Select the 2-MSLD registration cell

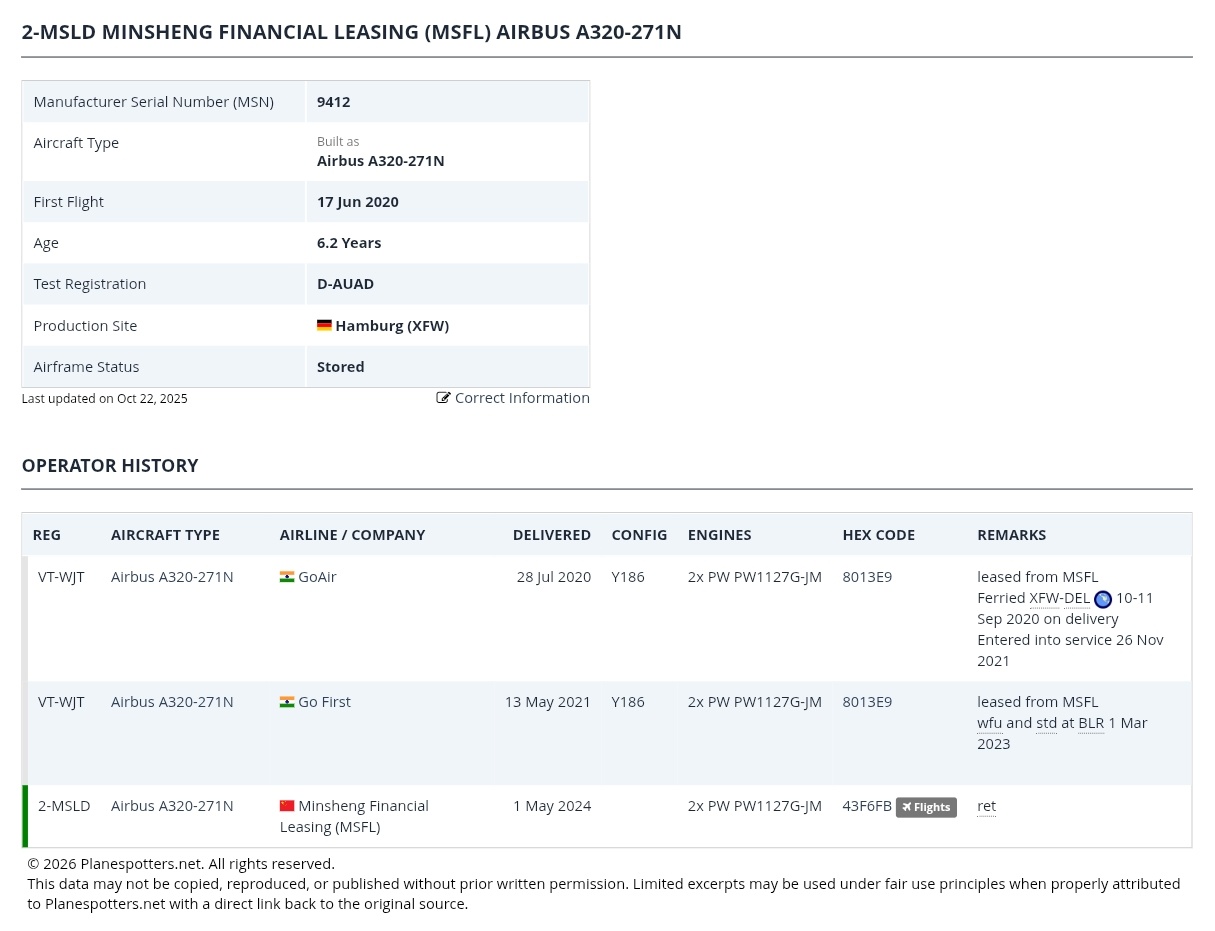64,806
